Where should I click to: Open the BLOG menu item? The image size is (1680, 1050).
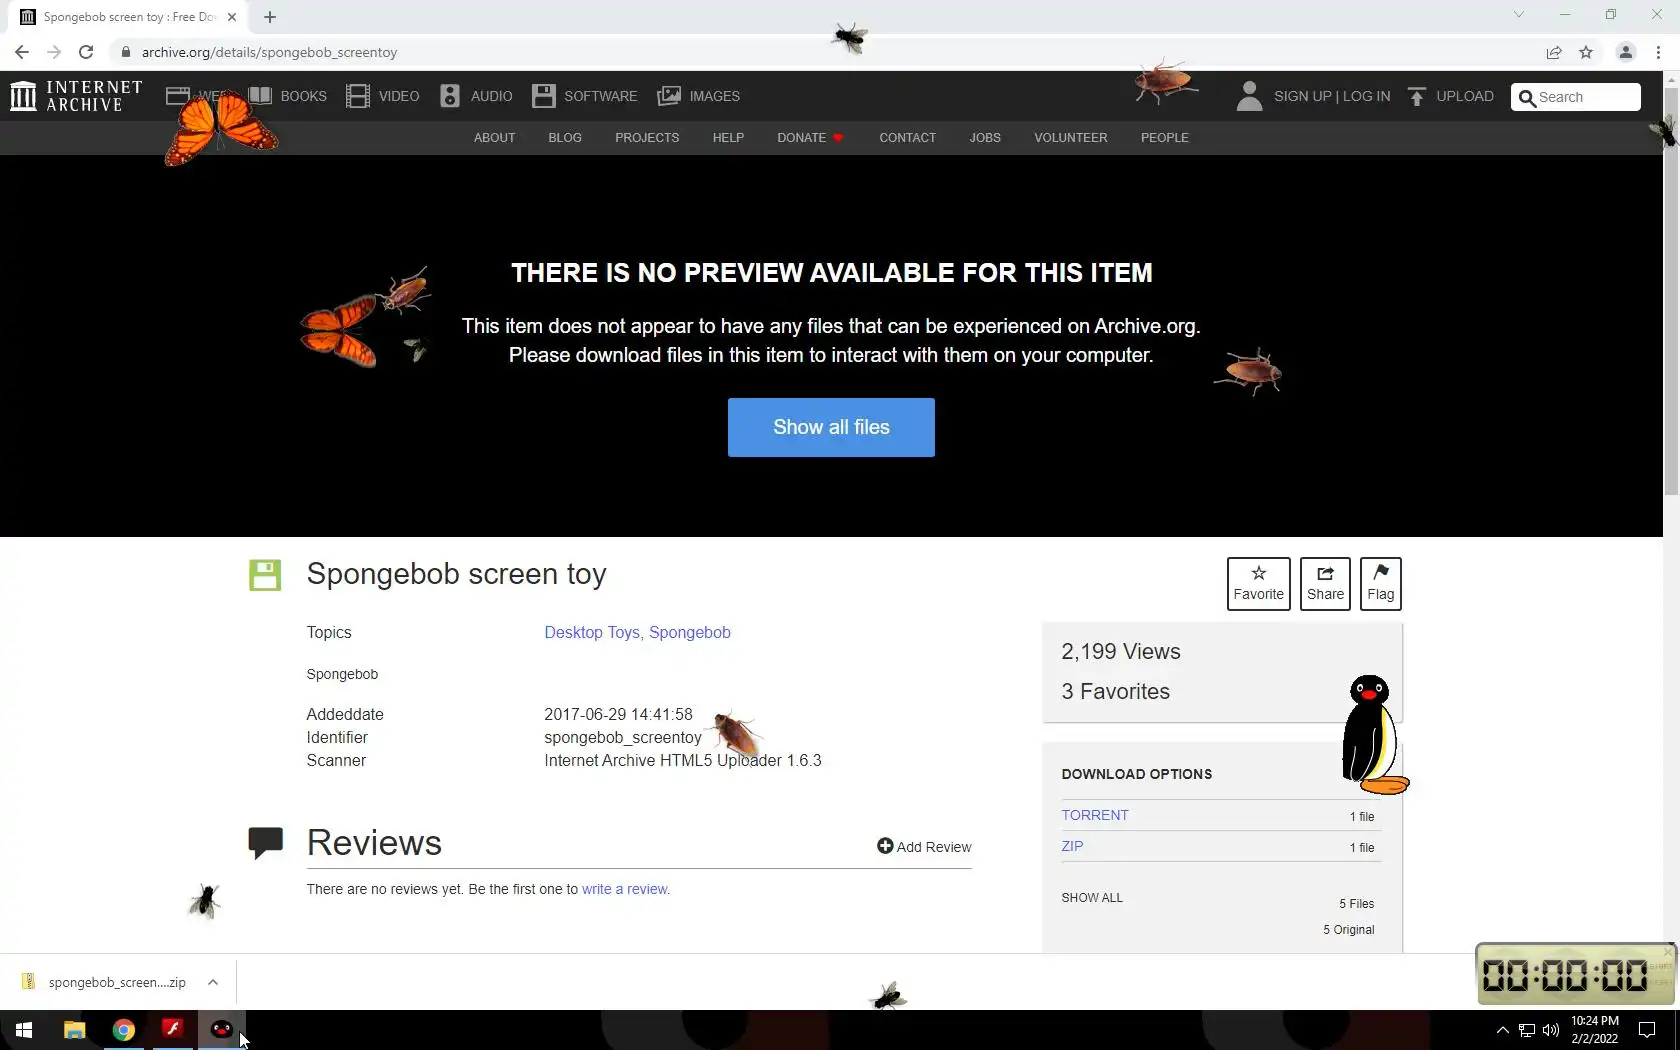tap(565, 138)
